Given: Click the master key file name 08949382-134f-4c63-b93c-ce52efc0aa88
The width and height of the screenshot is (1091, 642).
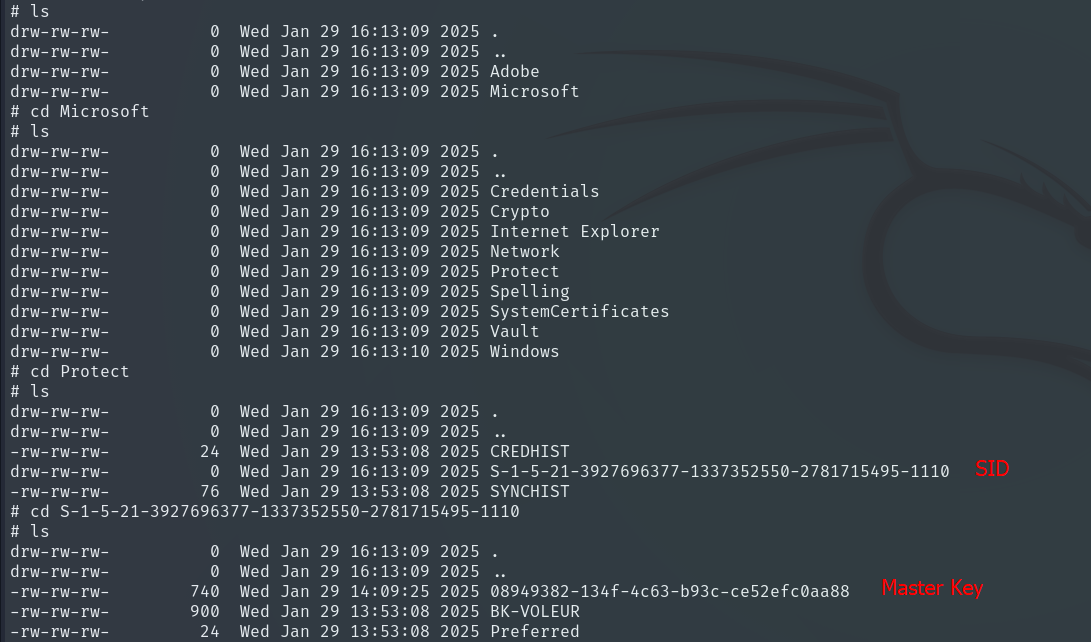Looking at the screenshot, I should pyautogui.click(x=669, y=592).
